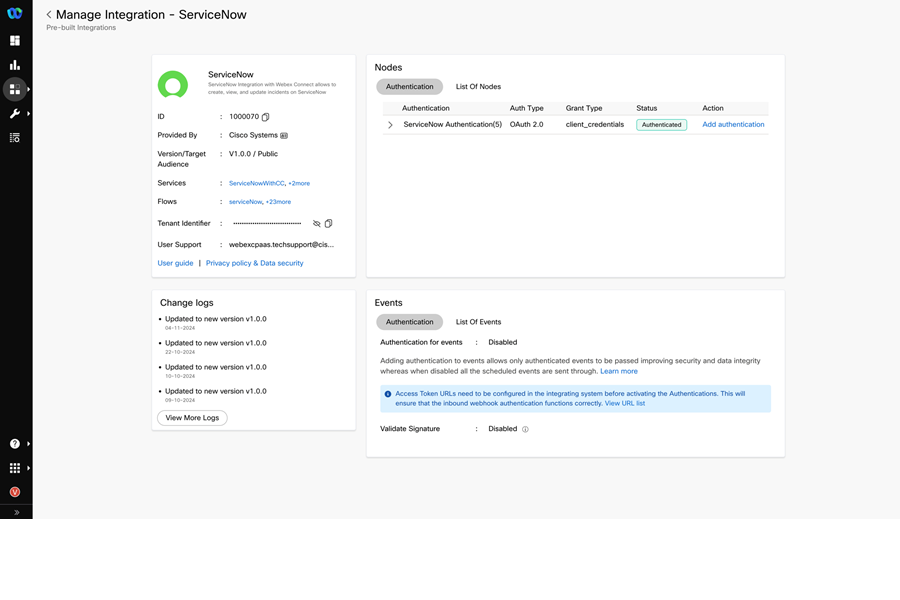Click the Grant Type column header
Screen dimensions: 900x600
[584, 108]
